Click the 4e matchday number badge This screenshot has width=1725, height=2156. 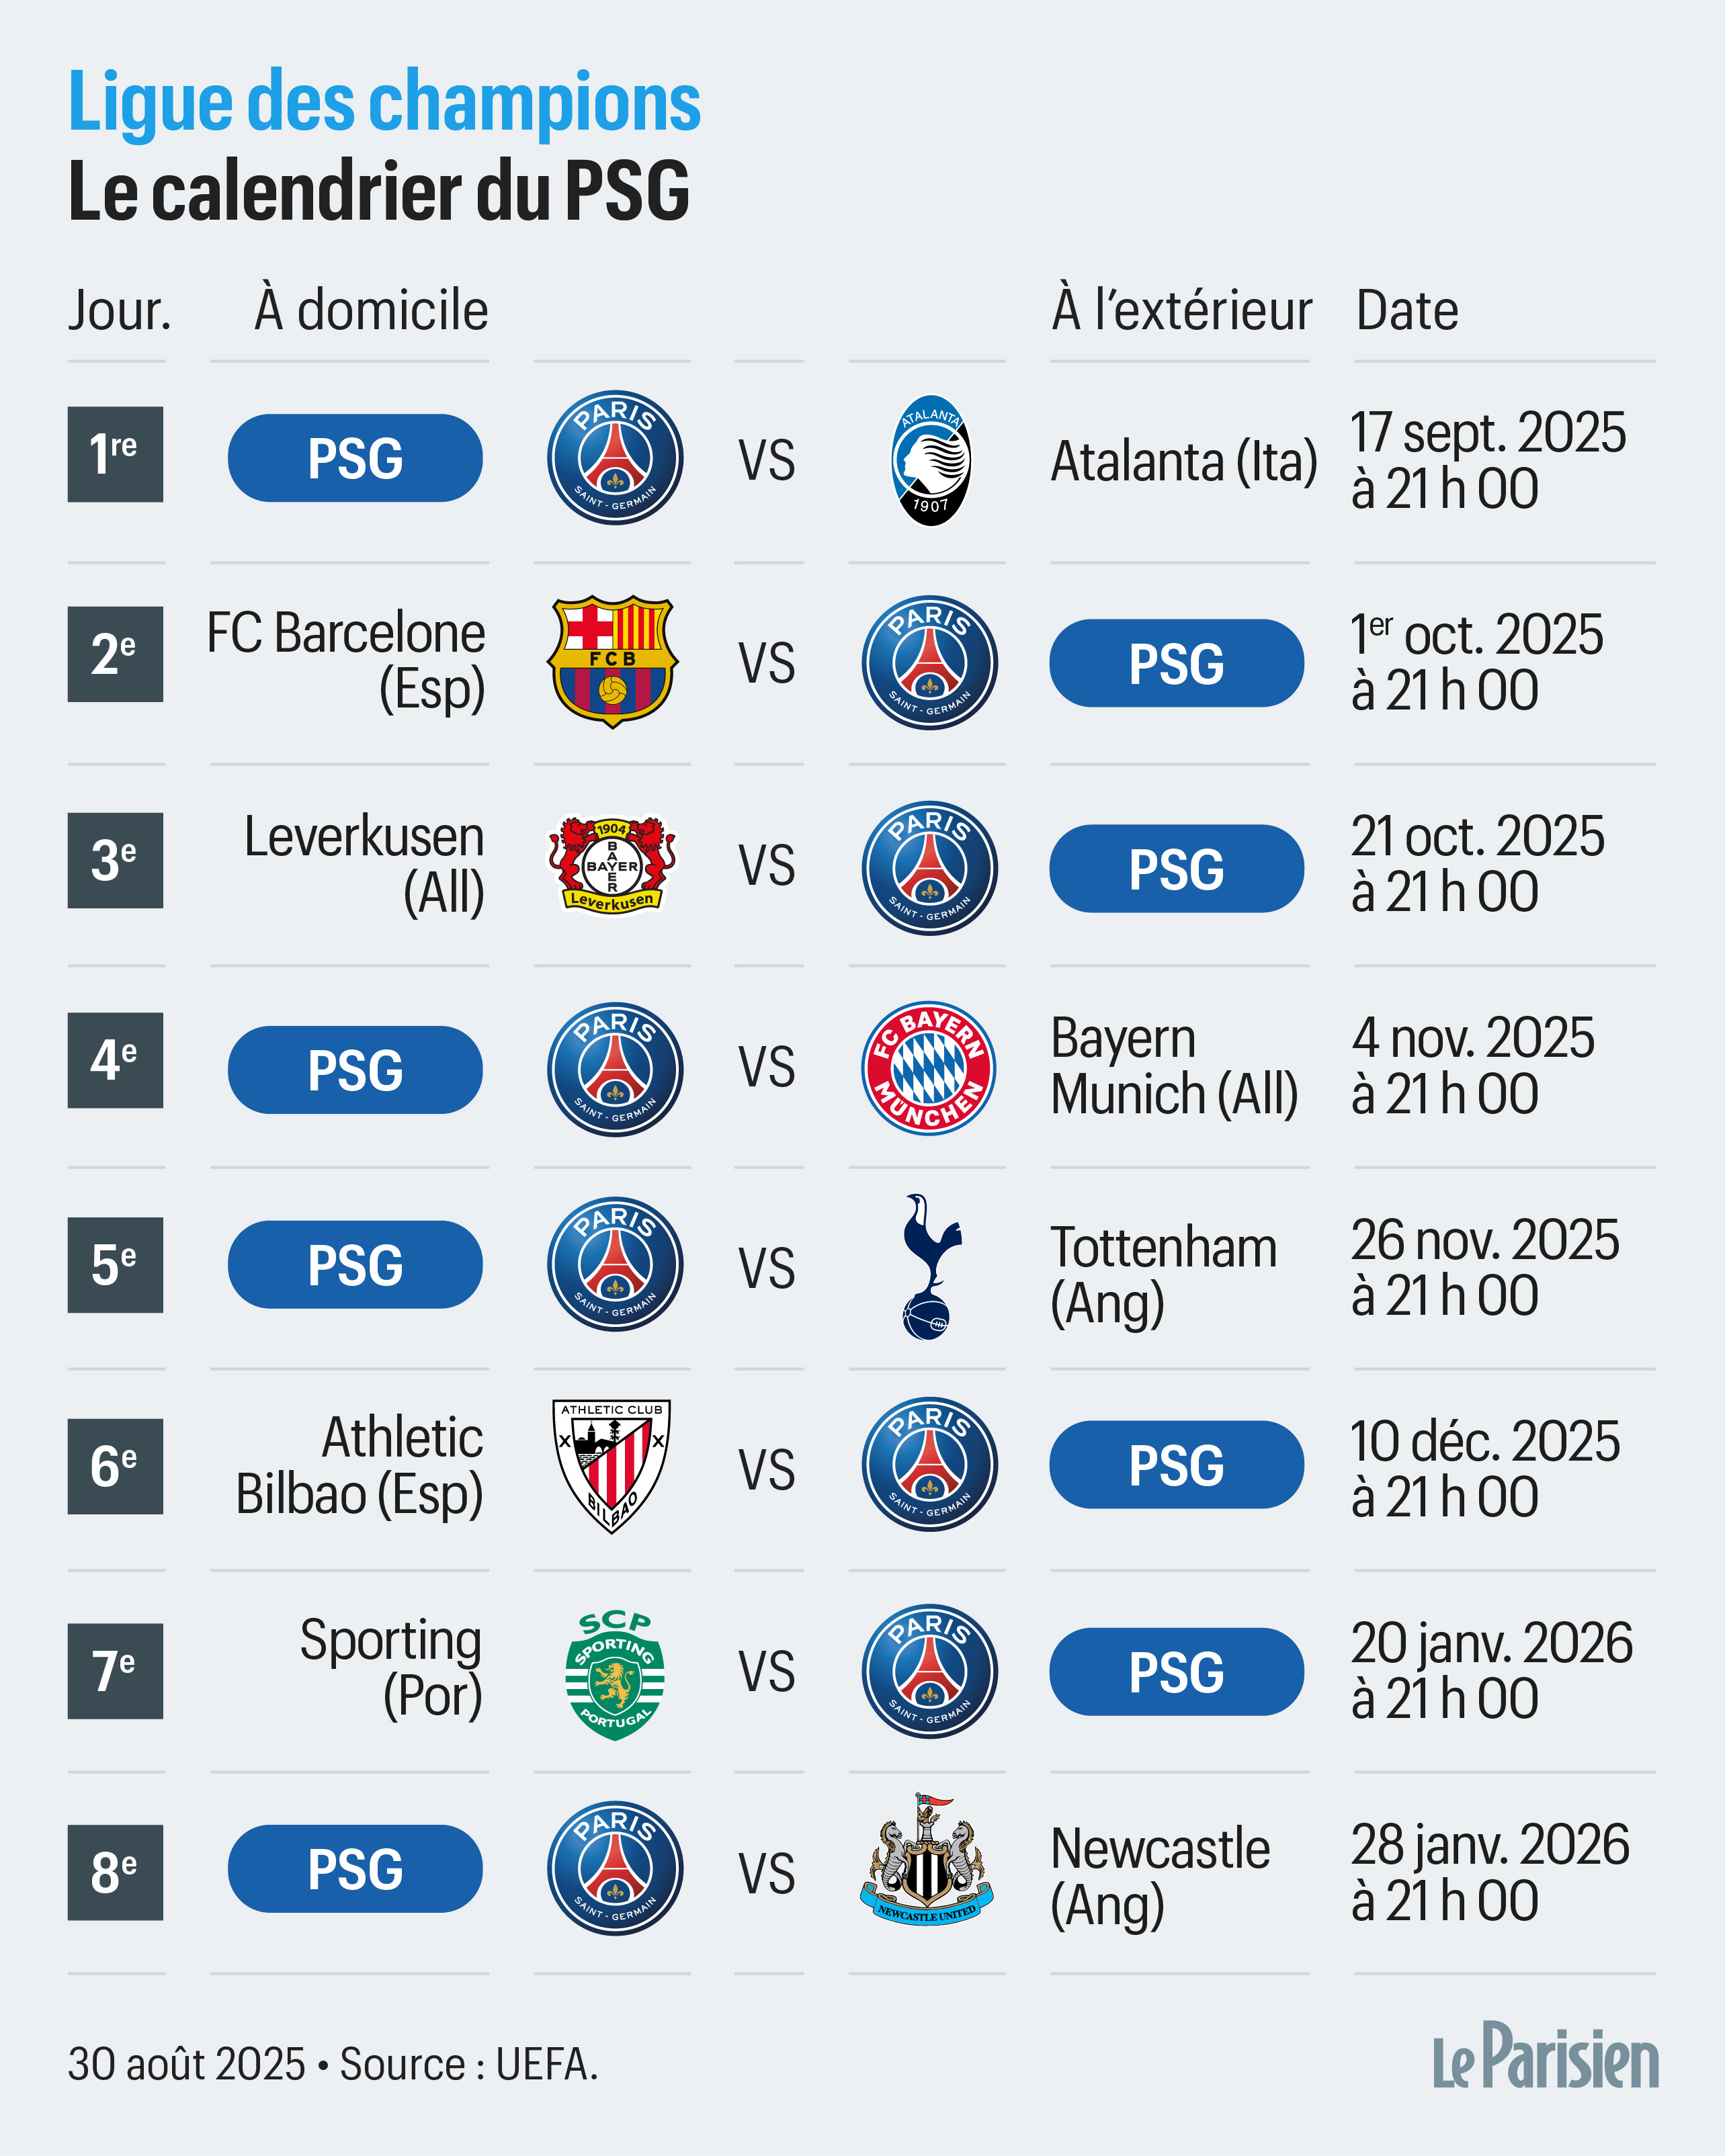click(115, 1060)
